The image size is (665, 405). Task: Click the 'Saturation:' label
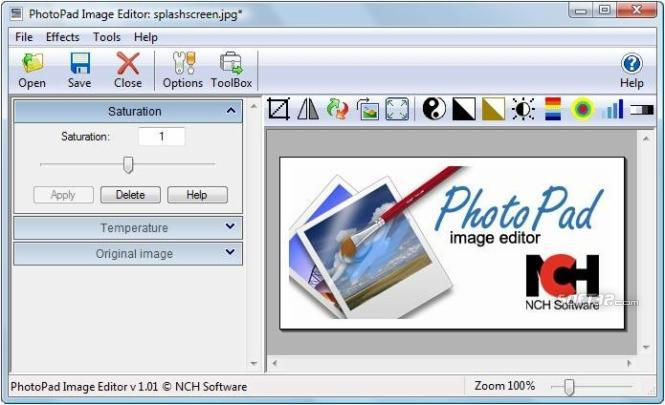[85, 137]
